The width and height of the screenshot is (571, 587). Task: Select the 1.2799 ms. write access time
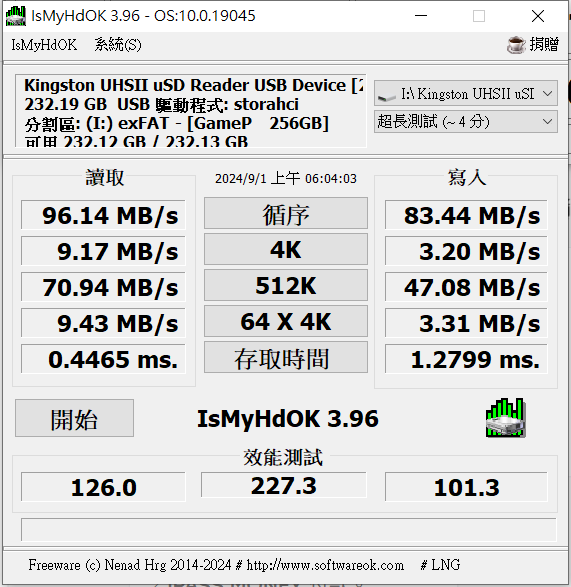[x=466, y=359]
